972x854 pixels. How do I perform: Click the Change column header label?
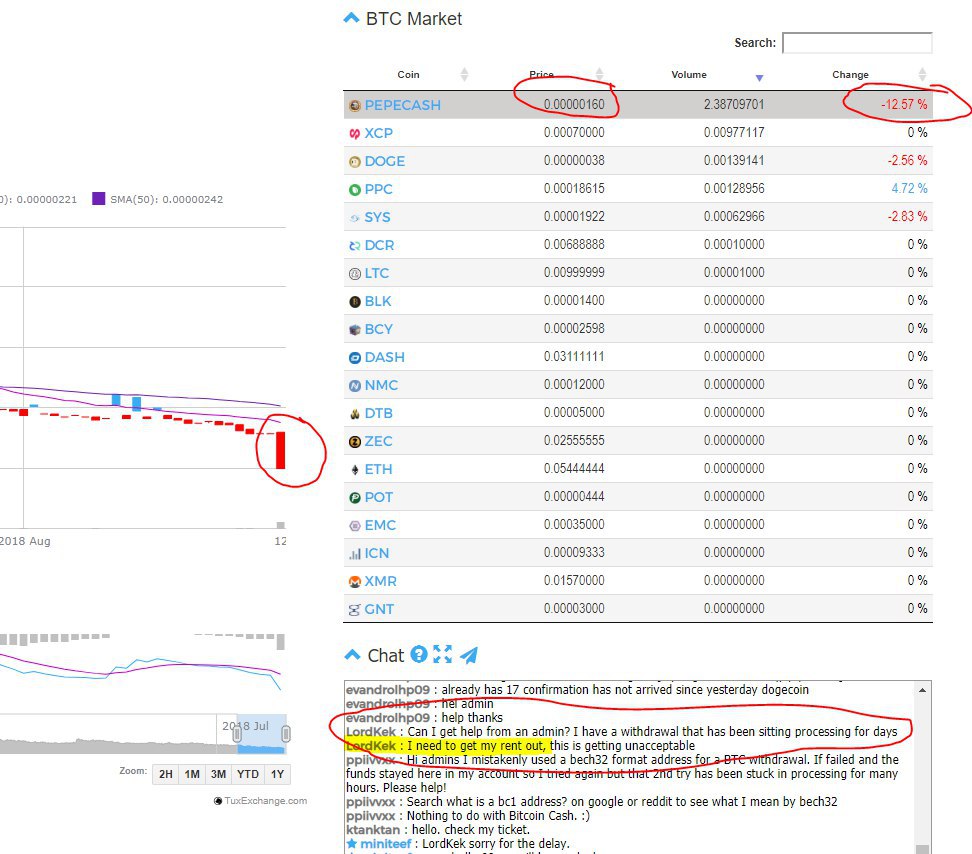pyautogui.click(x=850, y=75)
